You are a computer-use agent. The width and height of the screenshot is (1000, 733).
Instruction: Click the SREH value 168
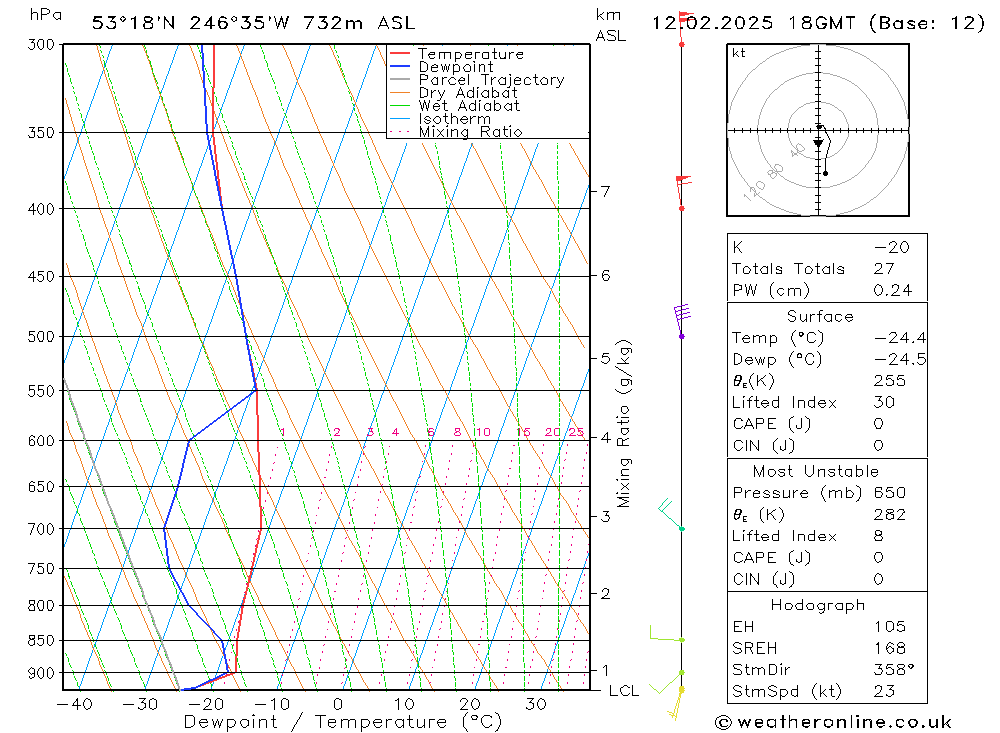[x=890, y=648]
